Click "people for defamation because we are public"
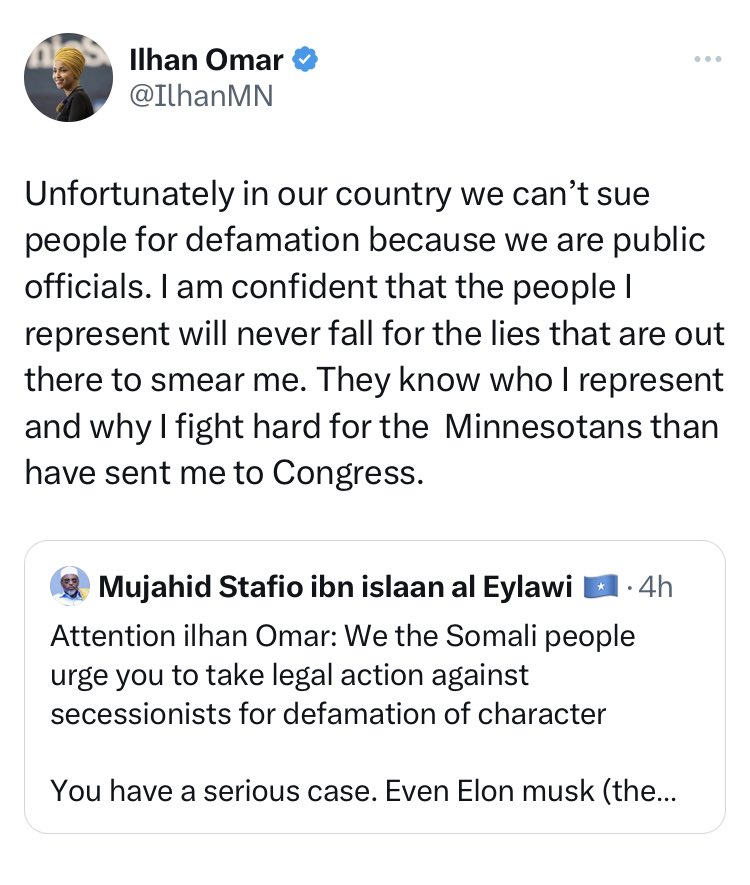 (365, 240)
